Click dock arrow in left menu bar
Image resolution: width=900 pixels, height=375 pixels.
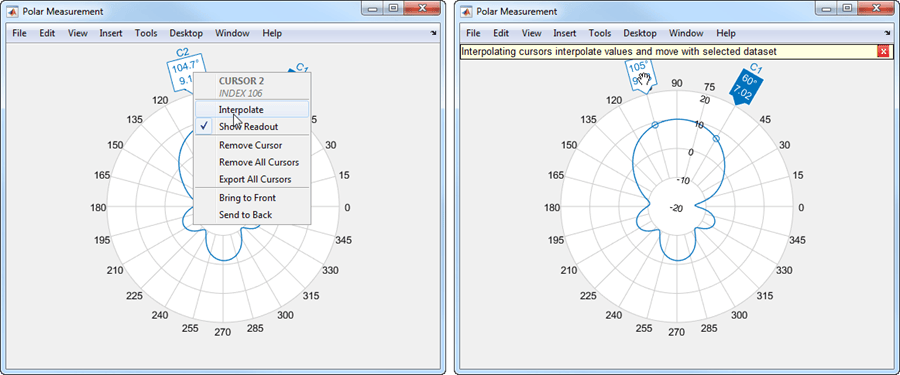[x=433, y=34]
